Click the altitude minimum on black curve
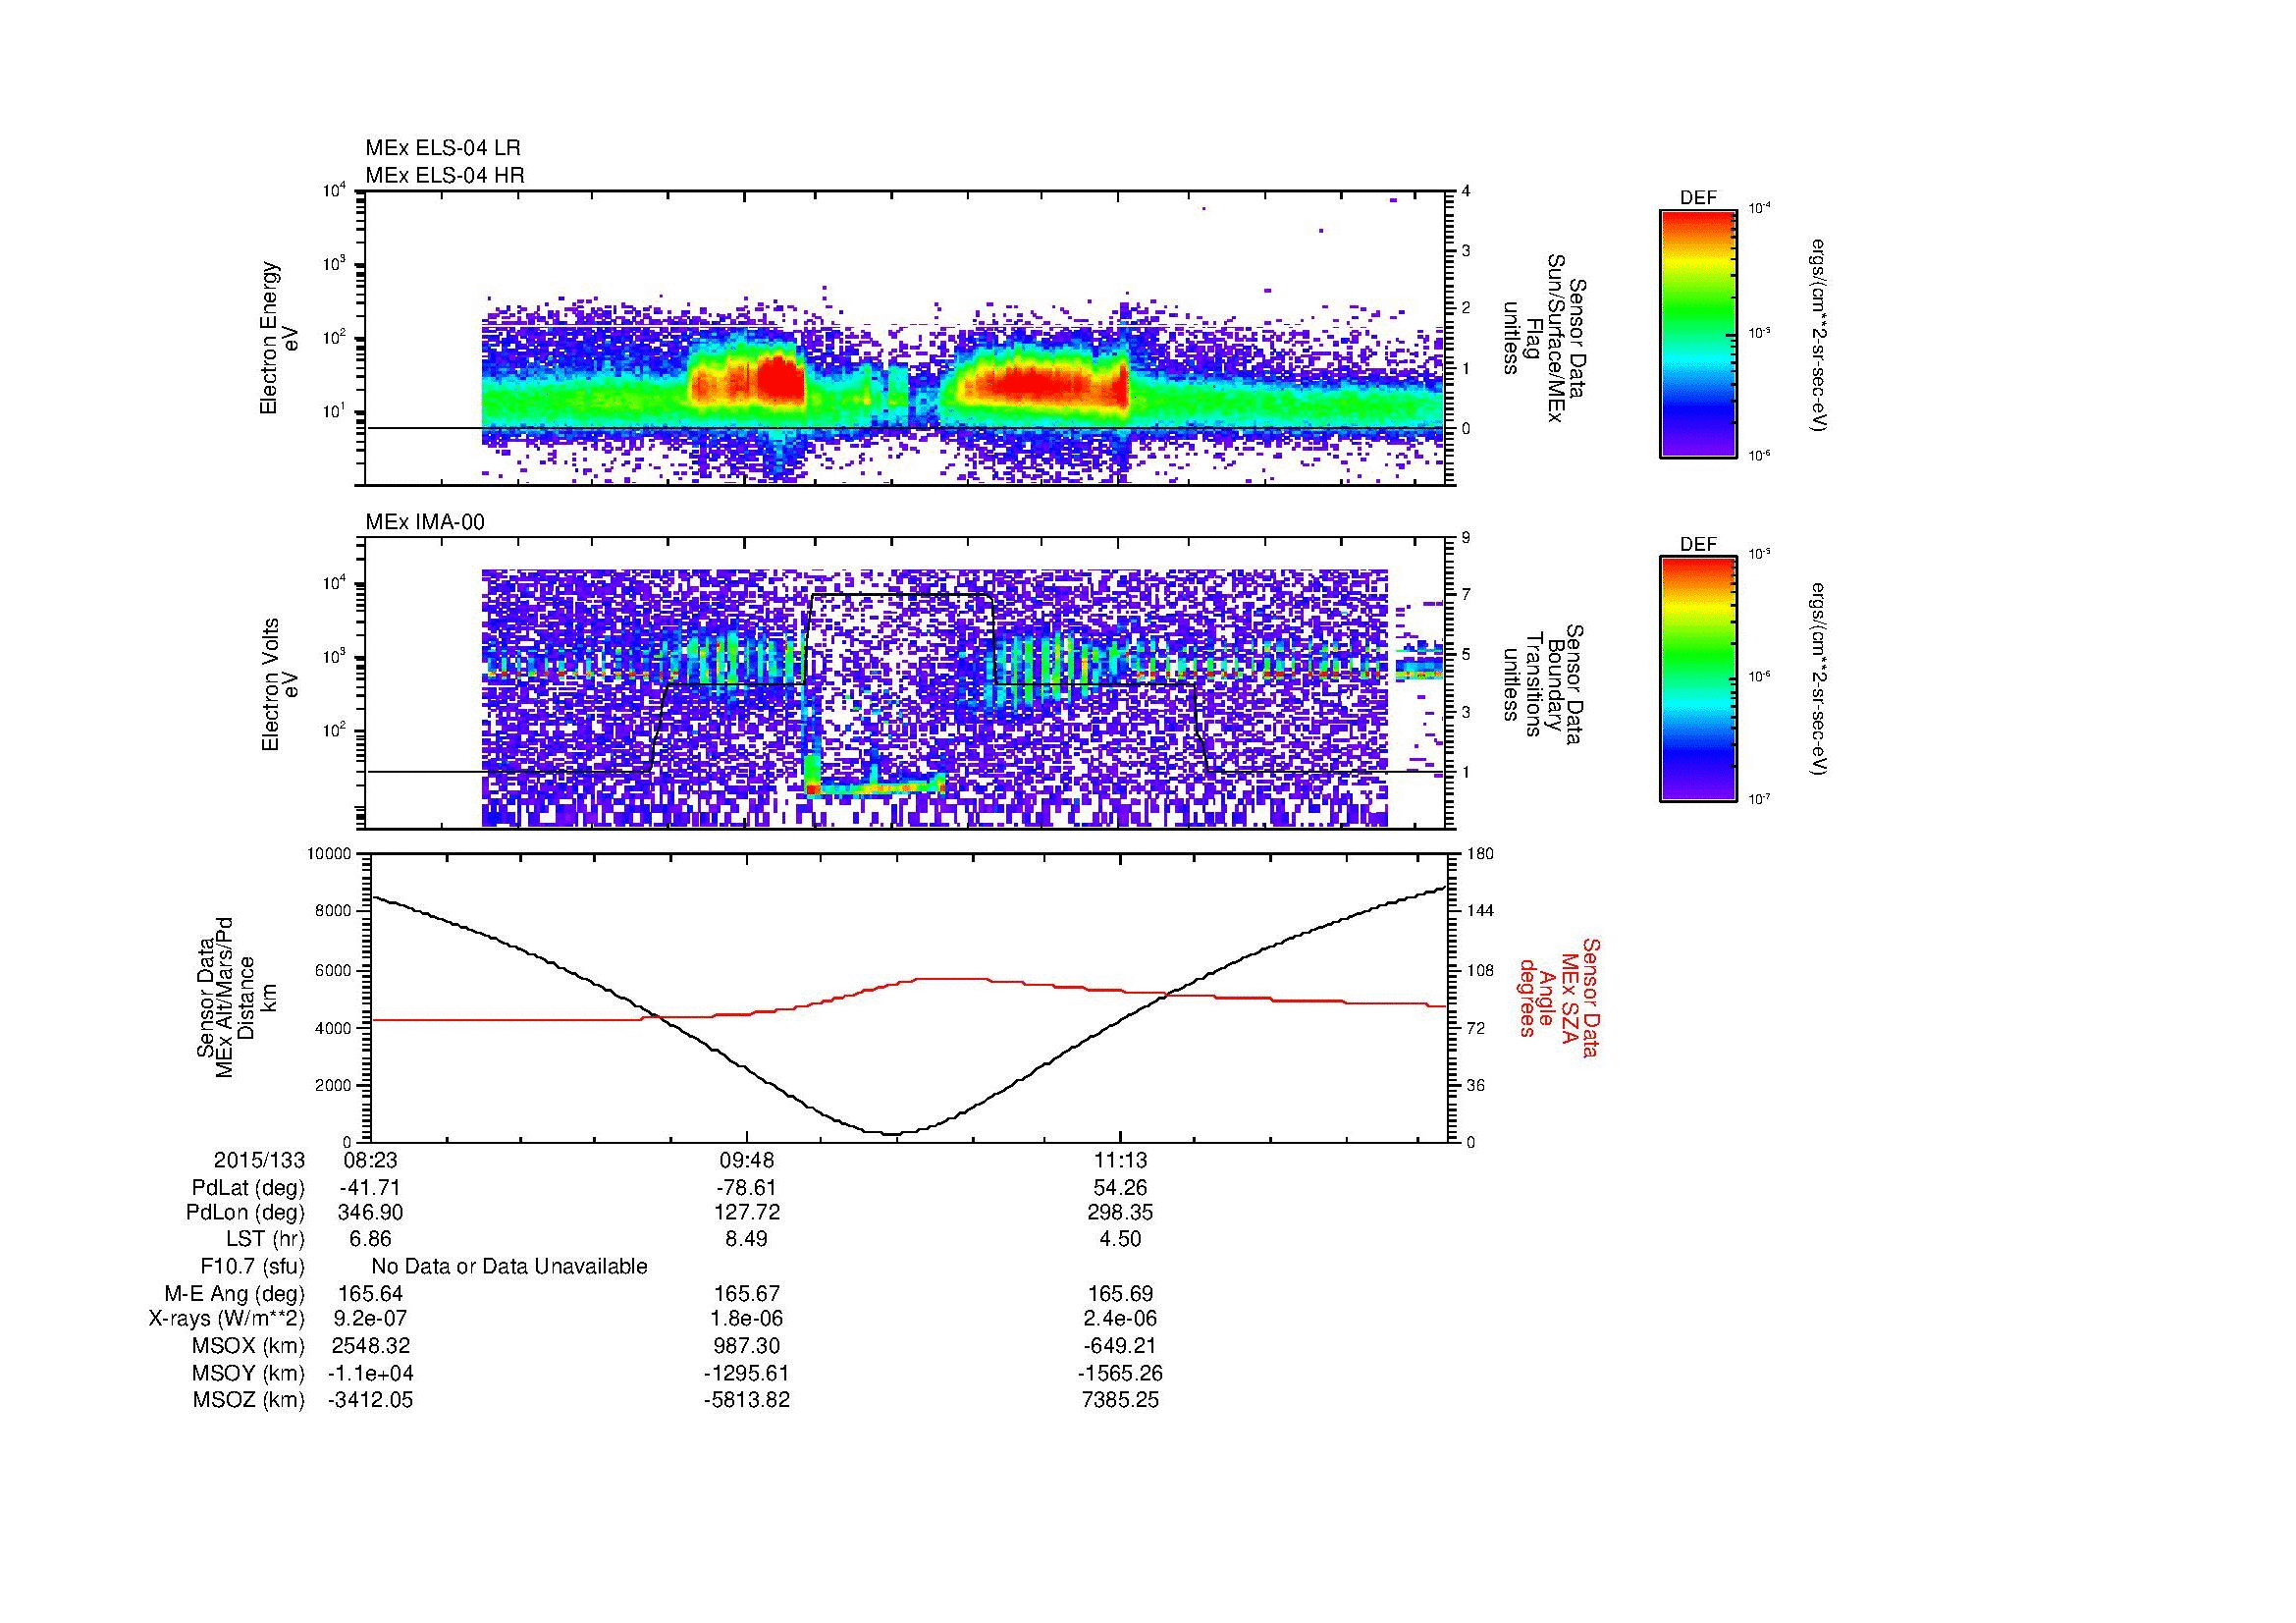 (893, 1133)
